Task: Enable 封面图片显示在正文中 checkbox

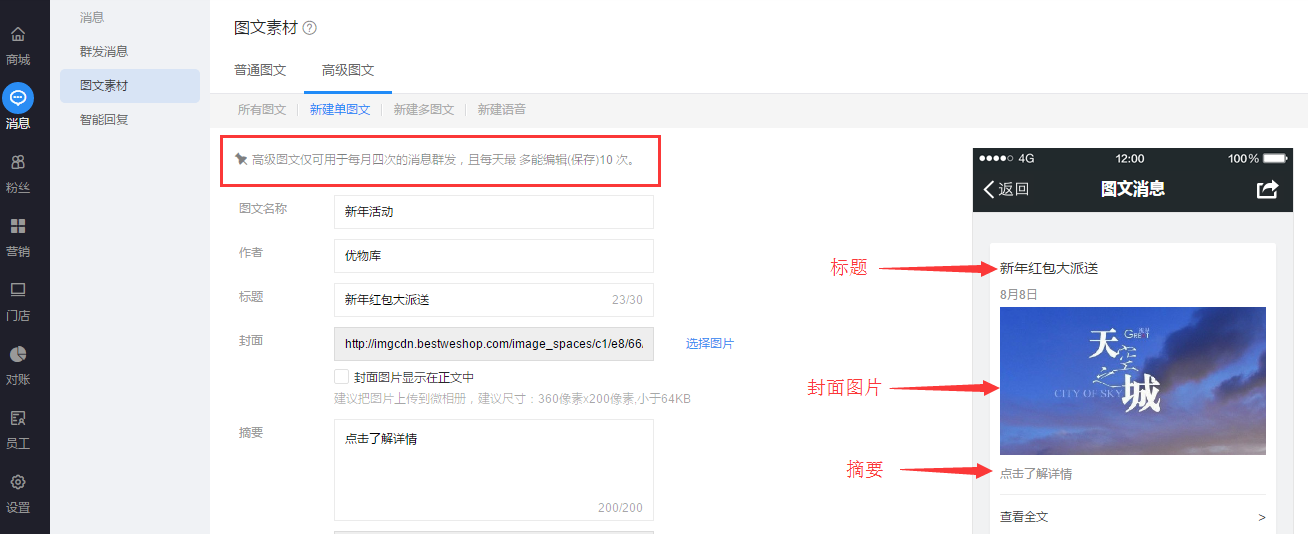Action: tap(342, 377)
